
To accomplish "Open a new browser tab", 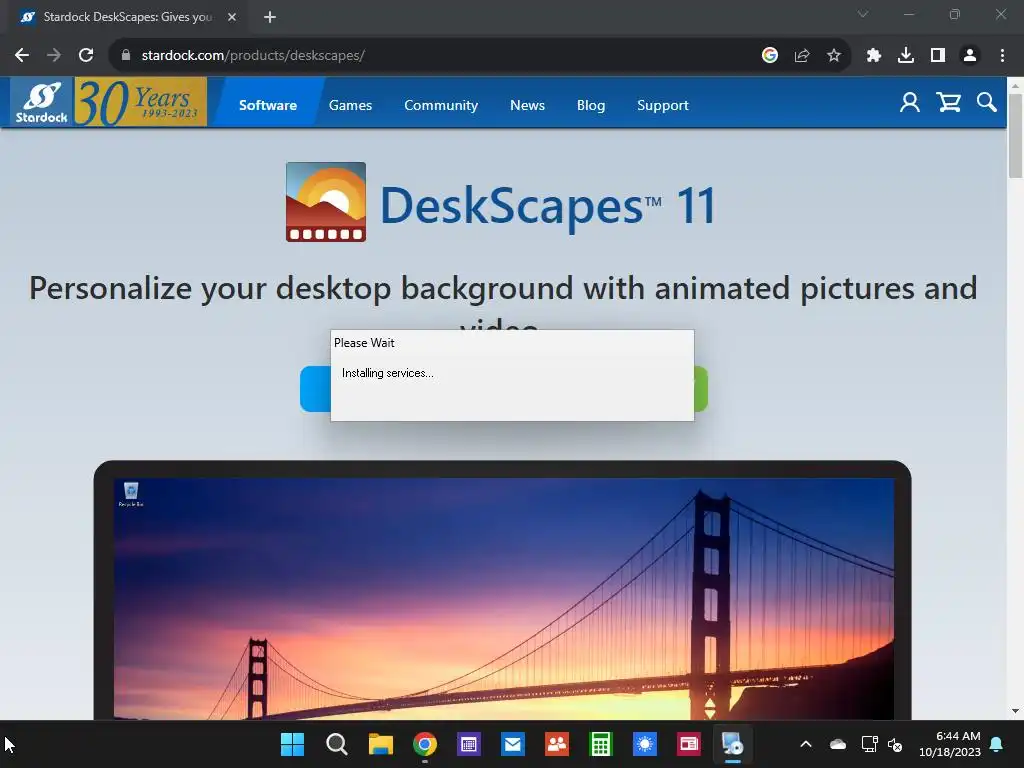I will pos(270,17).
